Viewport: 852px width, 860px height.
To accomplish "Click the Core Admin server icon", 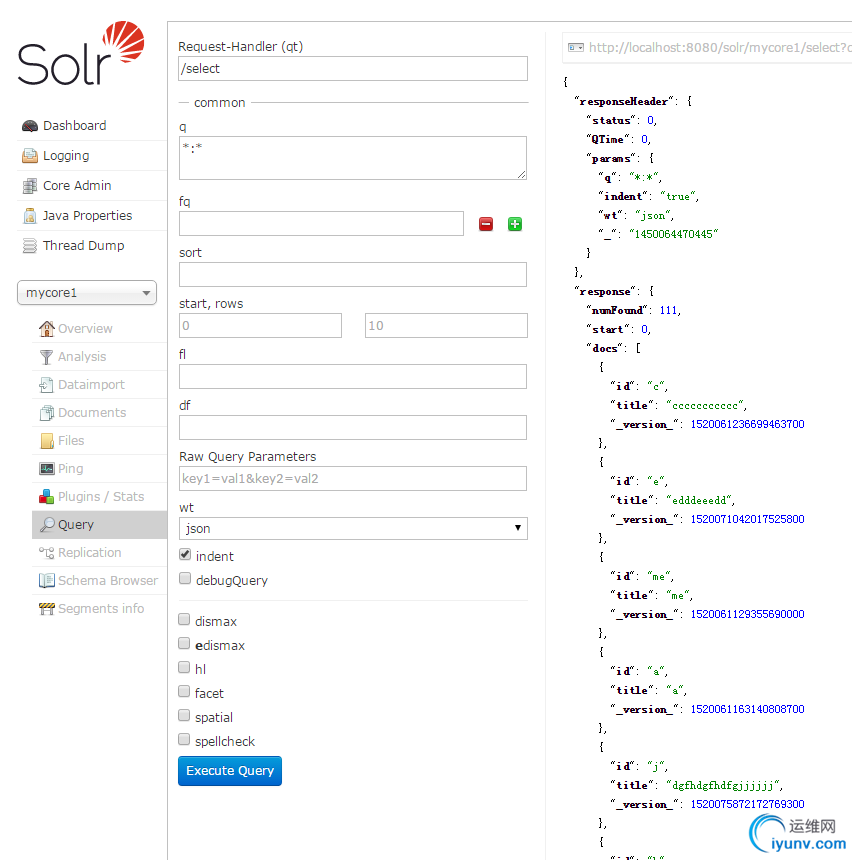I will 30,186.
